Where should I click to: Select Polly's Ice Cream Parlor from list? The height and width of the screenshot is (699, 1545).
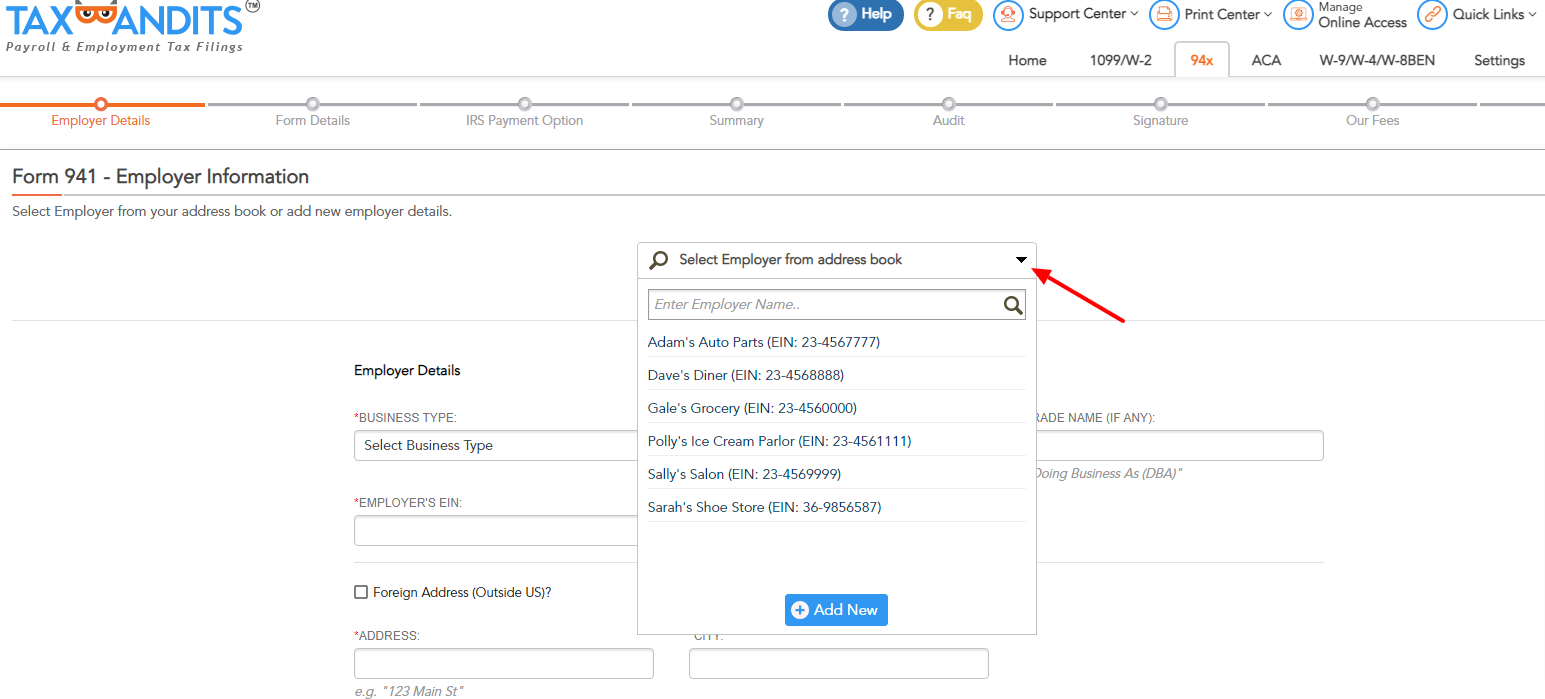tap(779, 441)
